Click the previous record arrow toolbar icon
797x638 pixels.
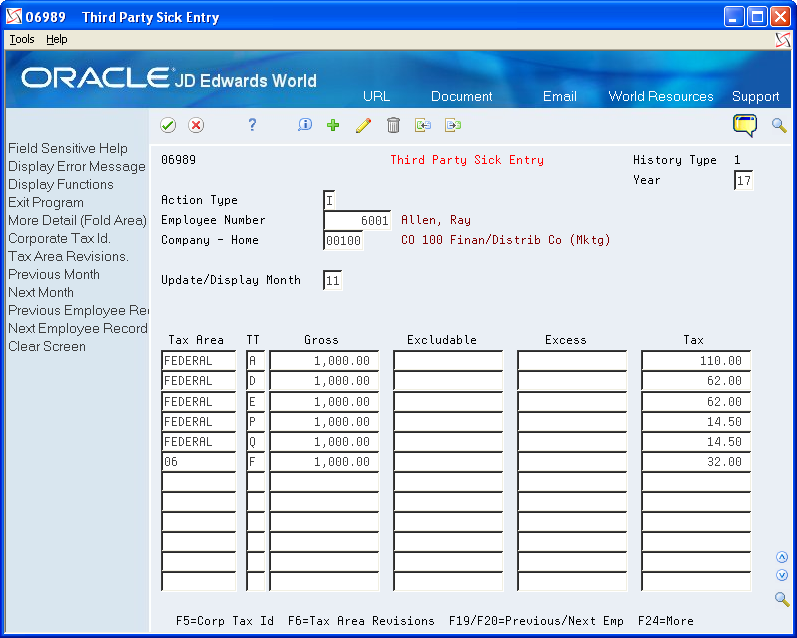(x=423, y=125)
